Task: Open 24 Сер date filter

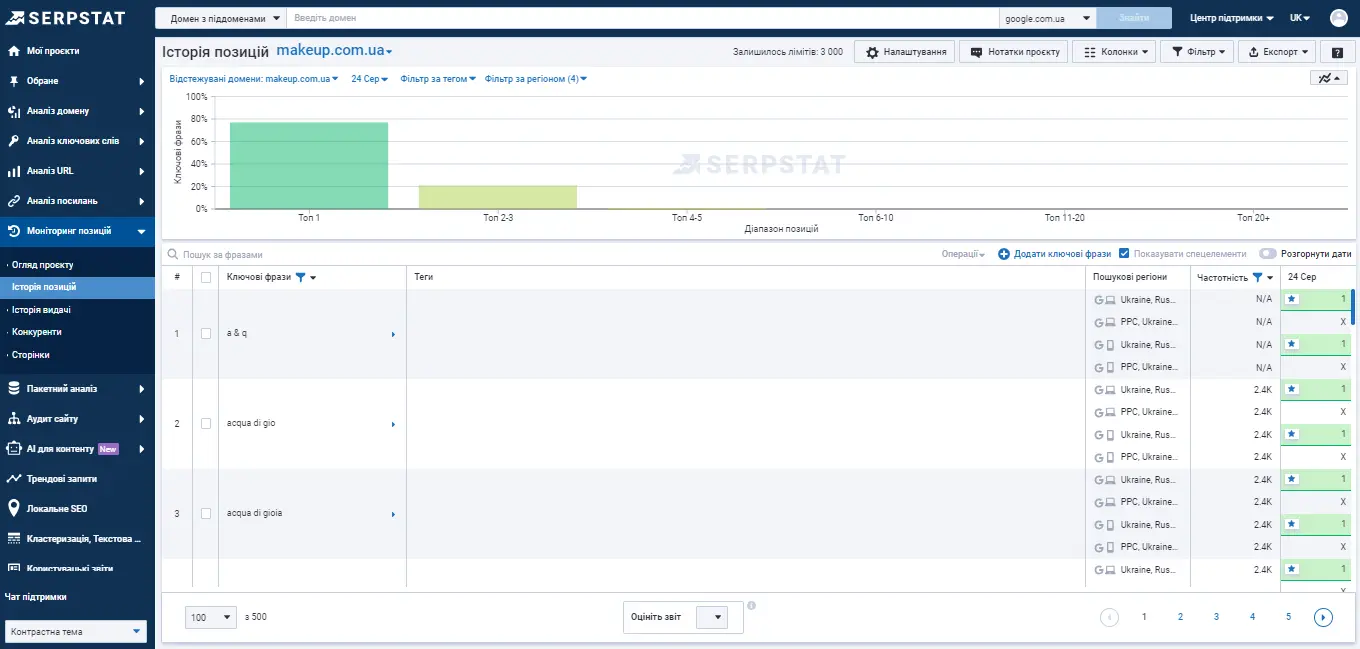Action: (x=369, y=79)
